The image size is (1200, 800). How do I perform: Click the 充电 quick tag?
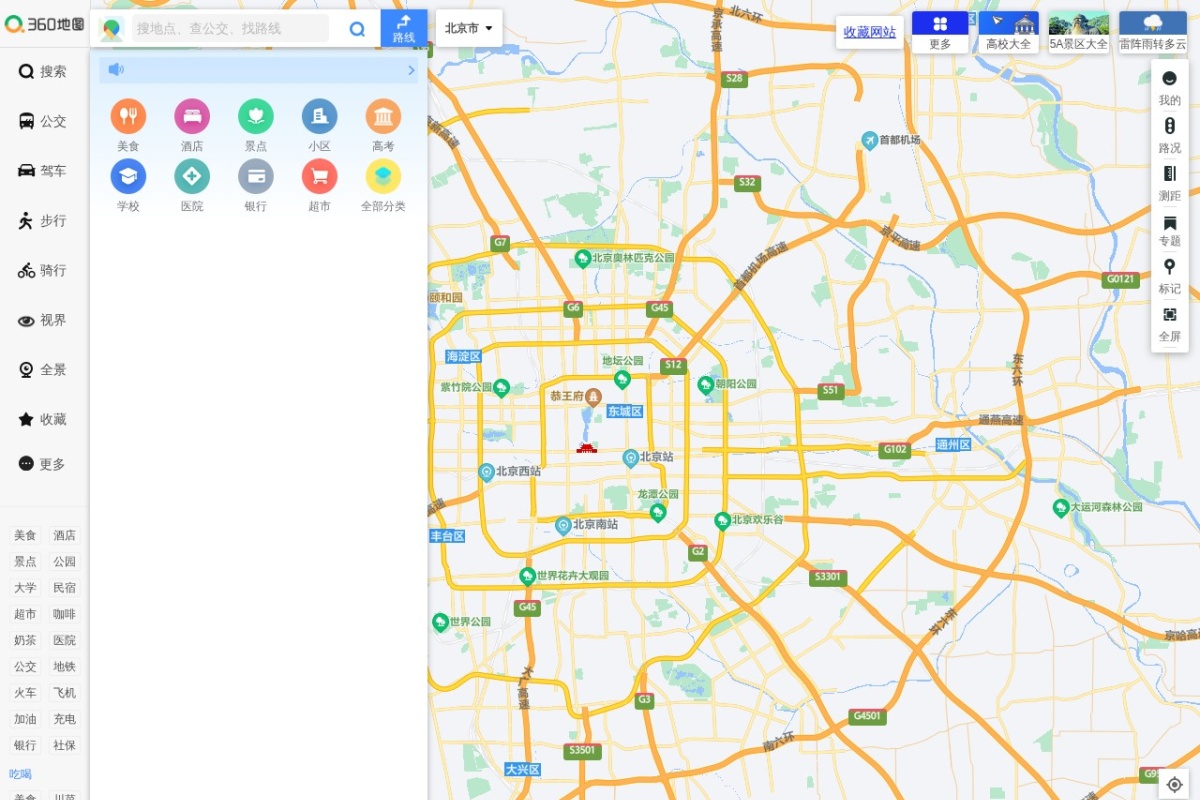pyautogui.click(x=64, y=719)
